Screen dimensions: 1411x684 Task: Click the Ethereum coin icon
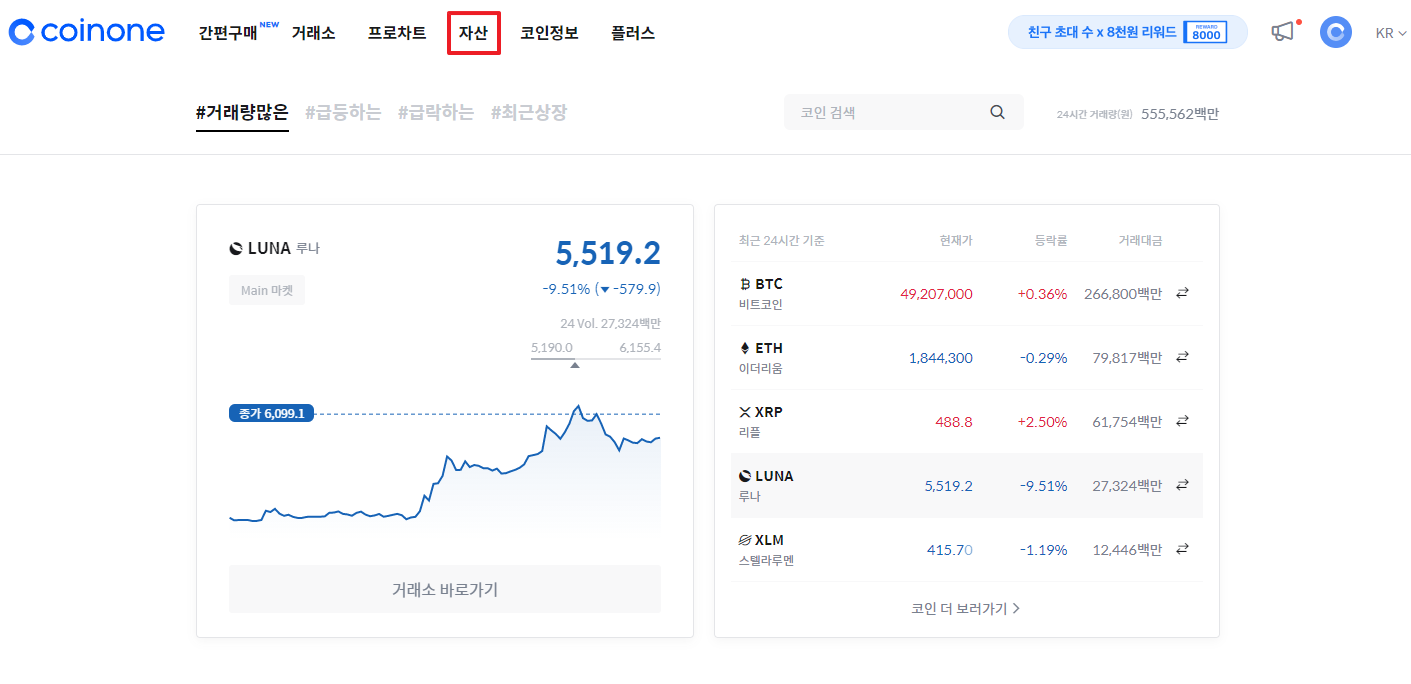click(744, 348)
